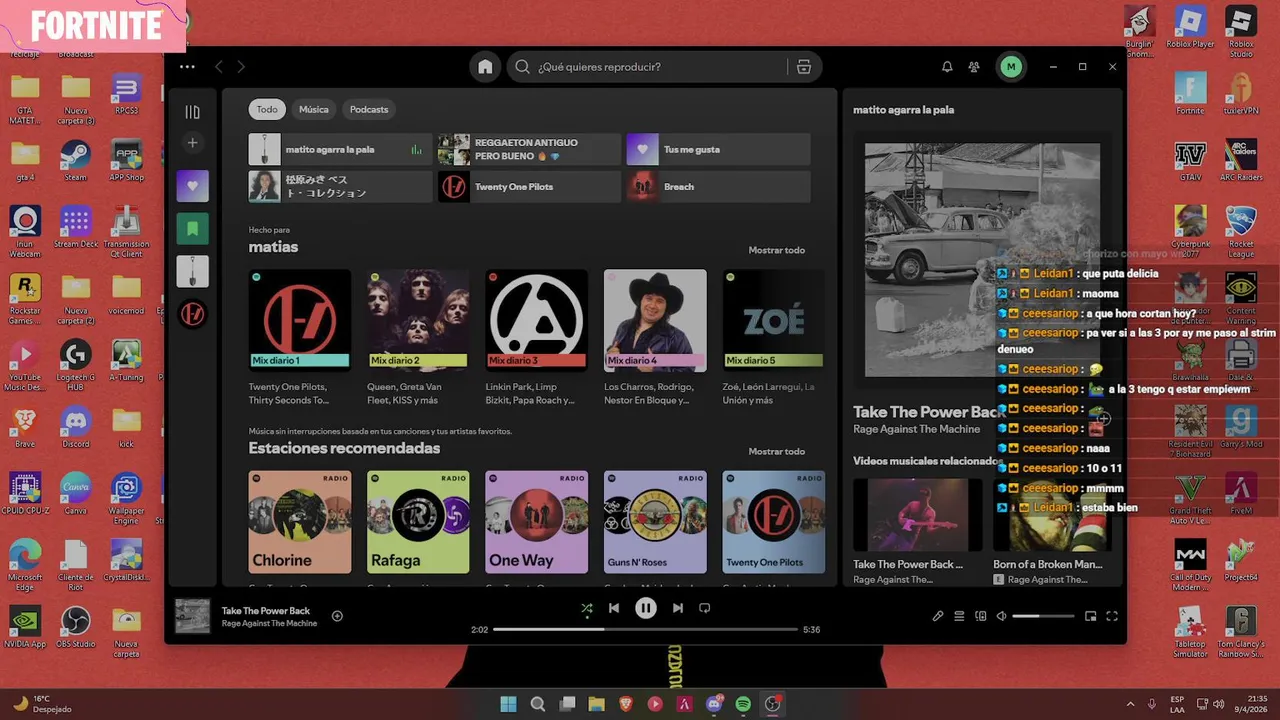
Task: Open REGGAETON ANTIGUO PERO BUENO shortcut
Action: 530,149
